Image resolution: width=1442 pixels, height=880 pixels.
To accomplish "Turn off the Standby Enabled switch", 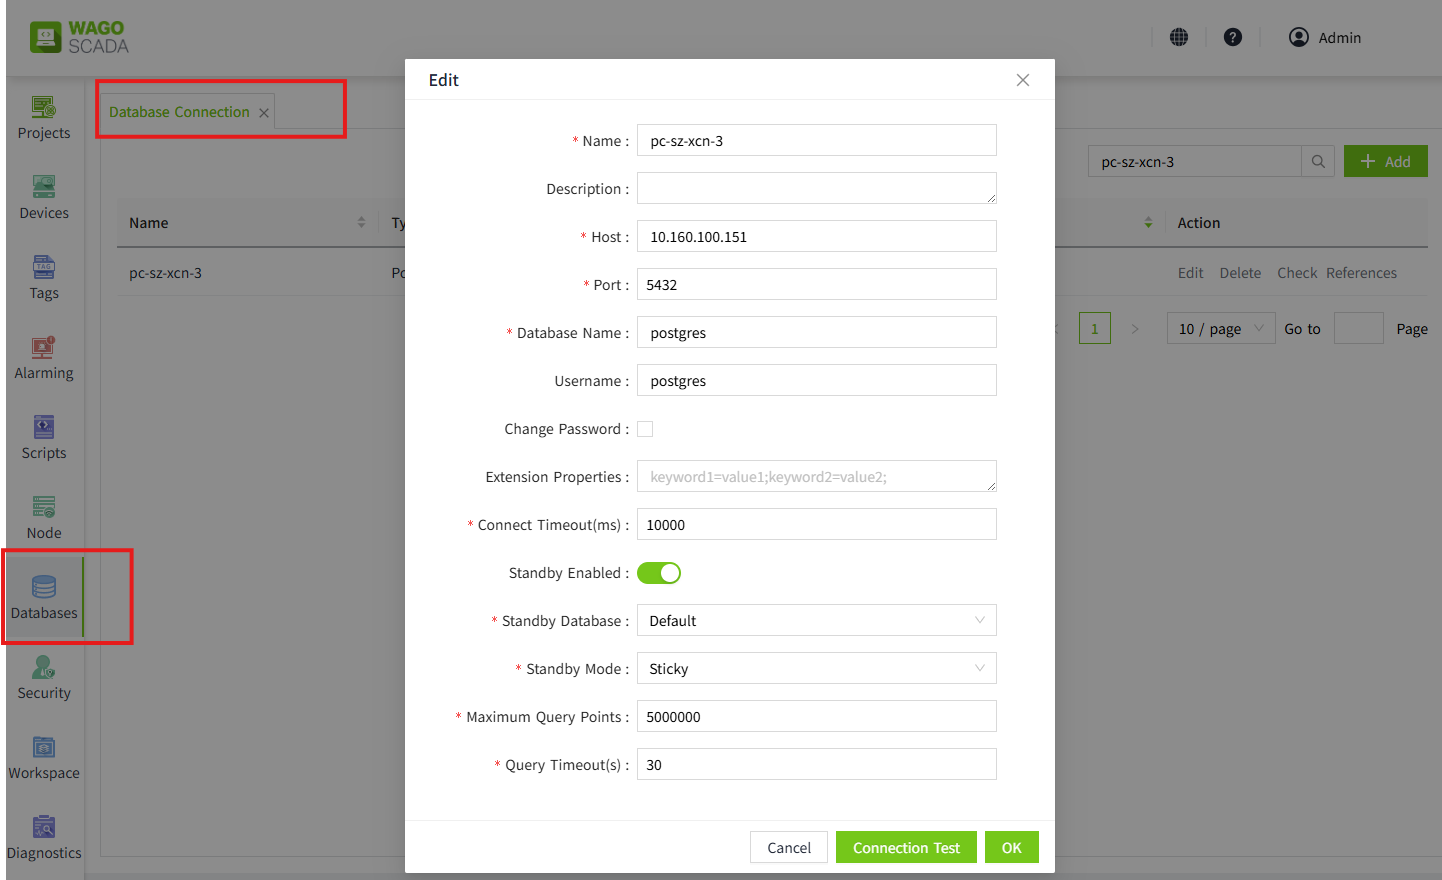I will [659, 573].
